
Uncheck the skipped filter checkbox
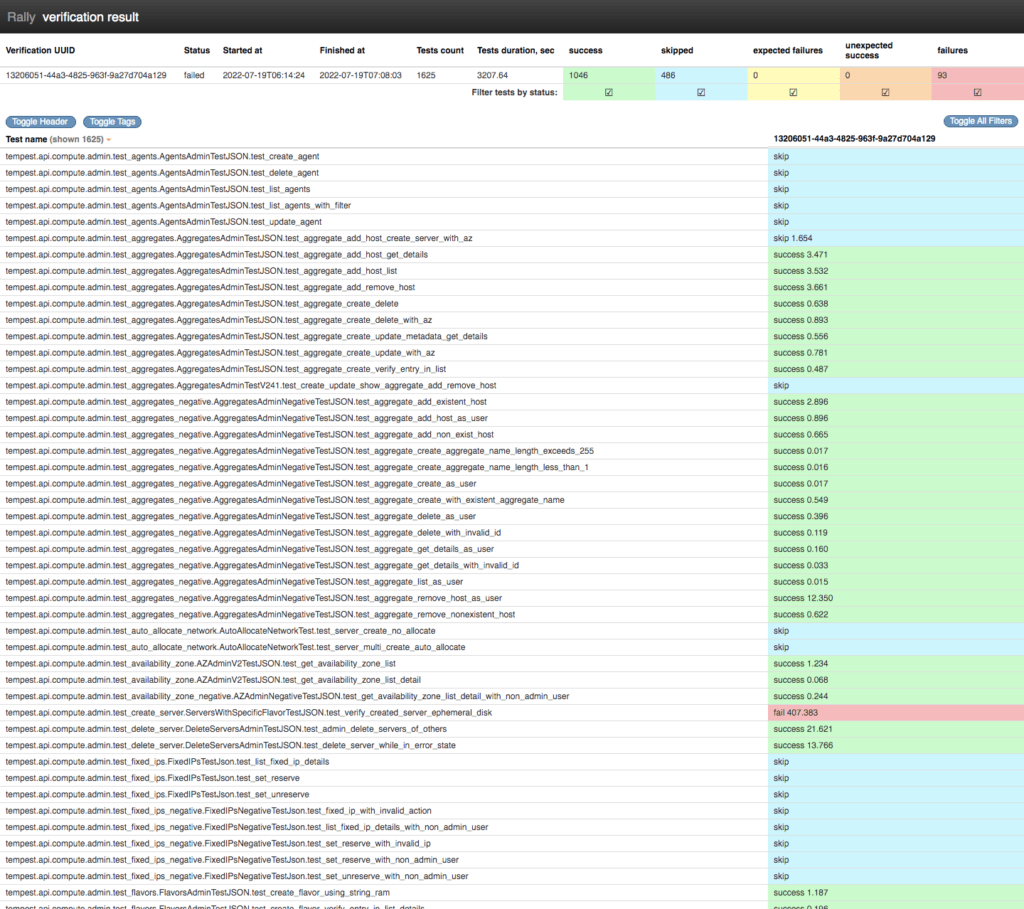point(701,93)
